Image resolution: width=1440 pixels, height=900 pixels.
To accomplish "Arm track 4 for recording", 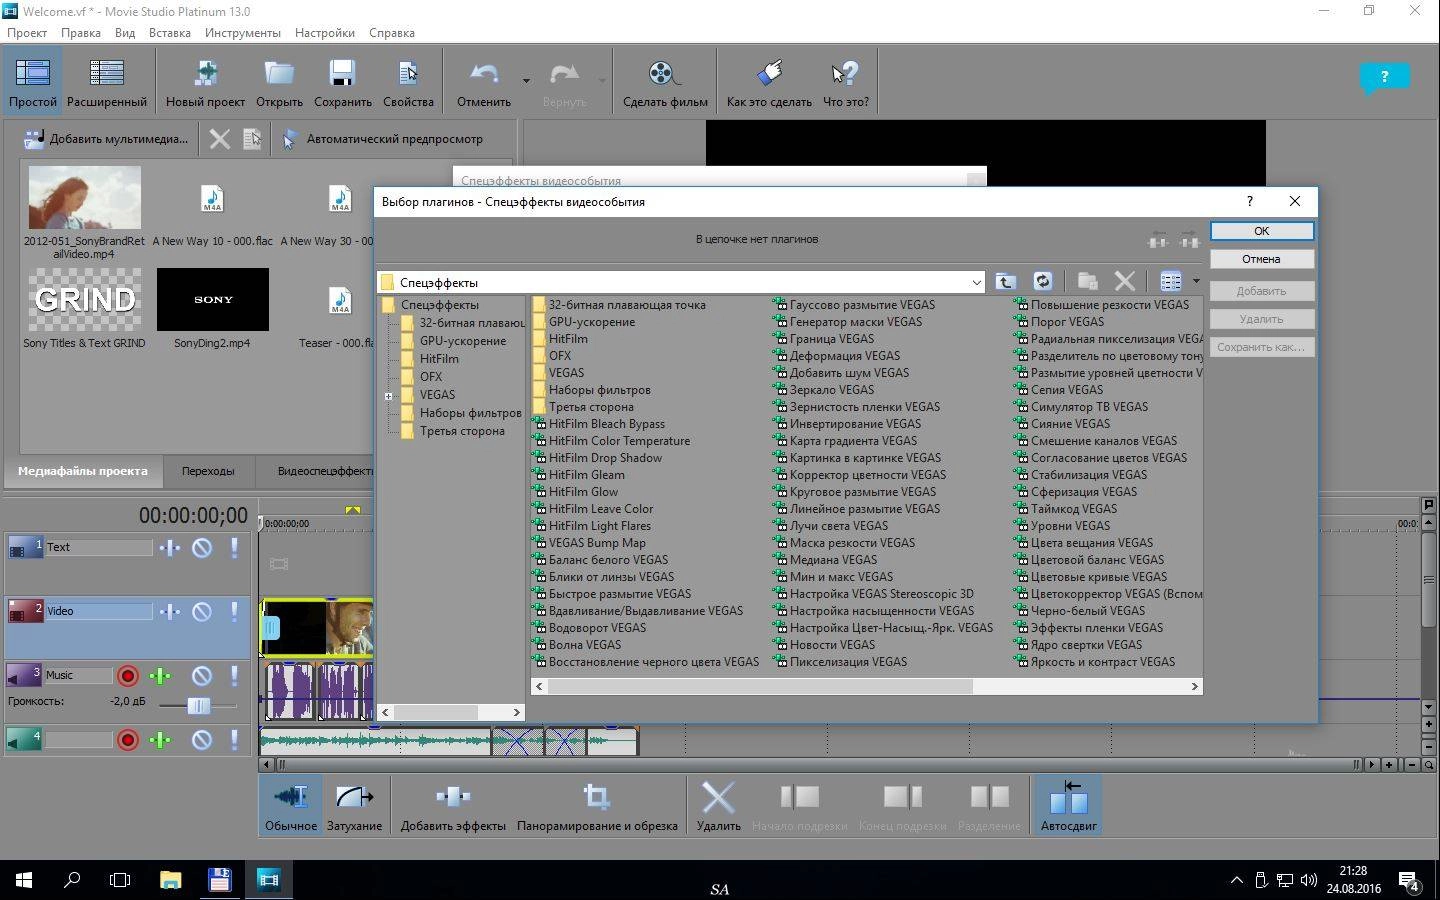I will pos(128,740).
